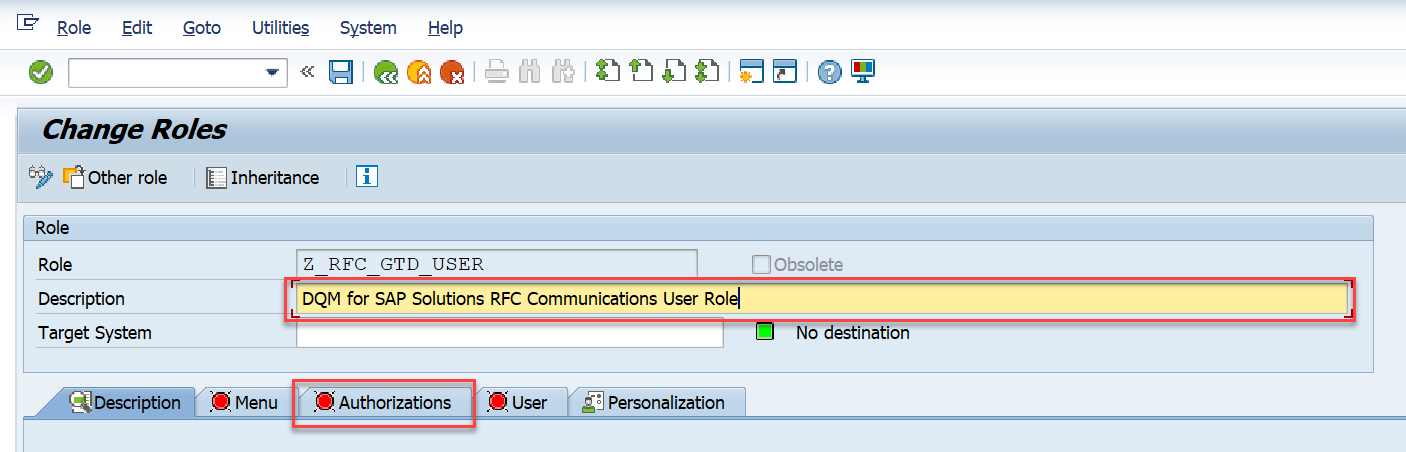Click the blue Information icon
The image size is (1406, 452).
(x=367, y=177)
